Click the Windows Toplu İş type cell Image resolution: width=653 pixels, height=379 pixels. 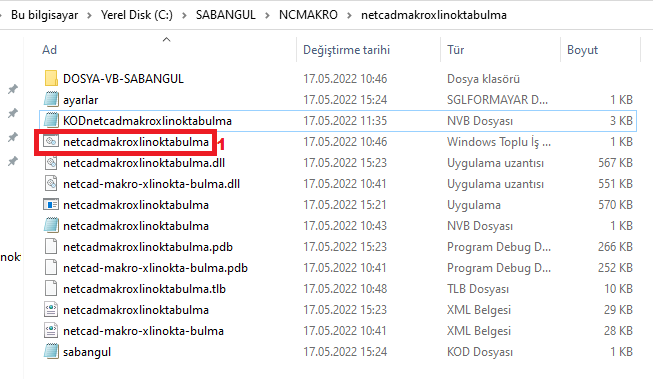[499, 142]
